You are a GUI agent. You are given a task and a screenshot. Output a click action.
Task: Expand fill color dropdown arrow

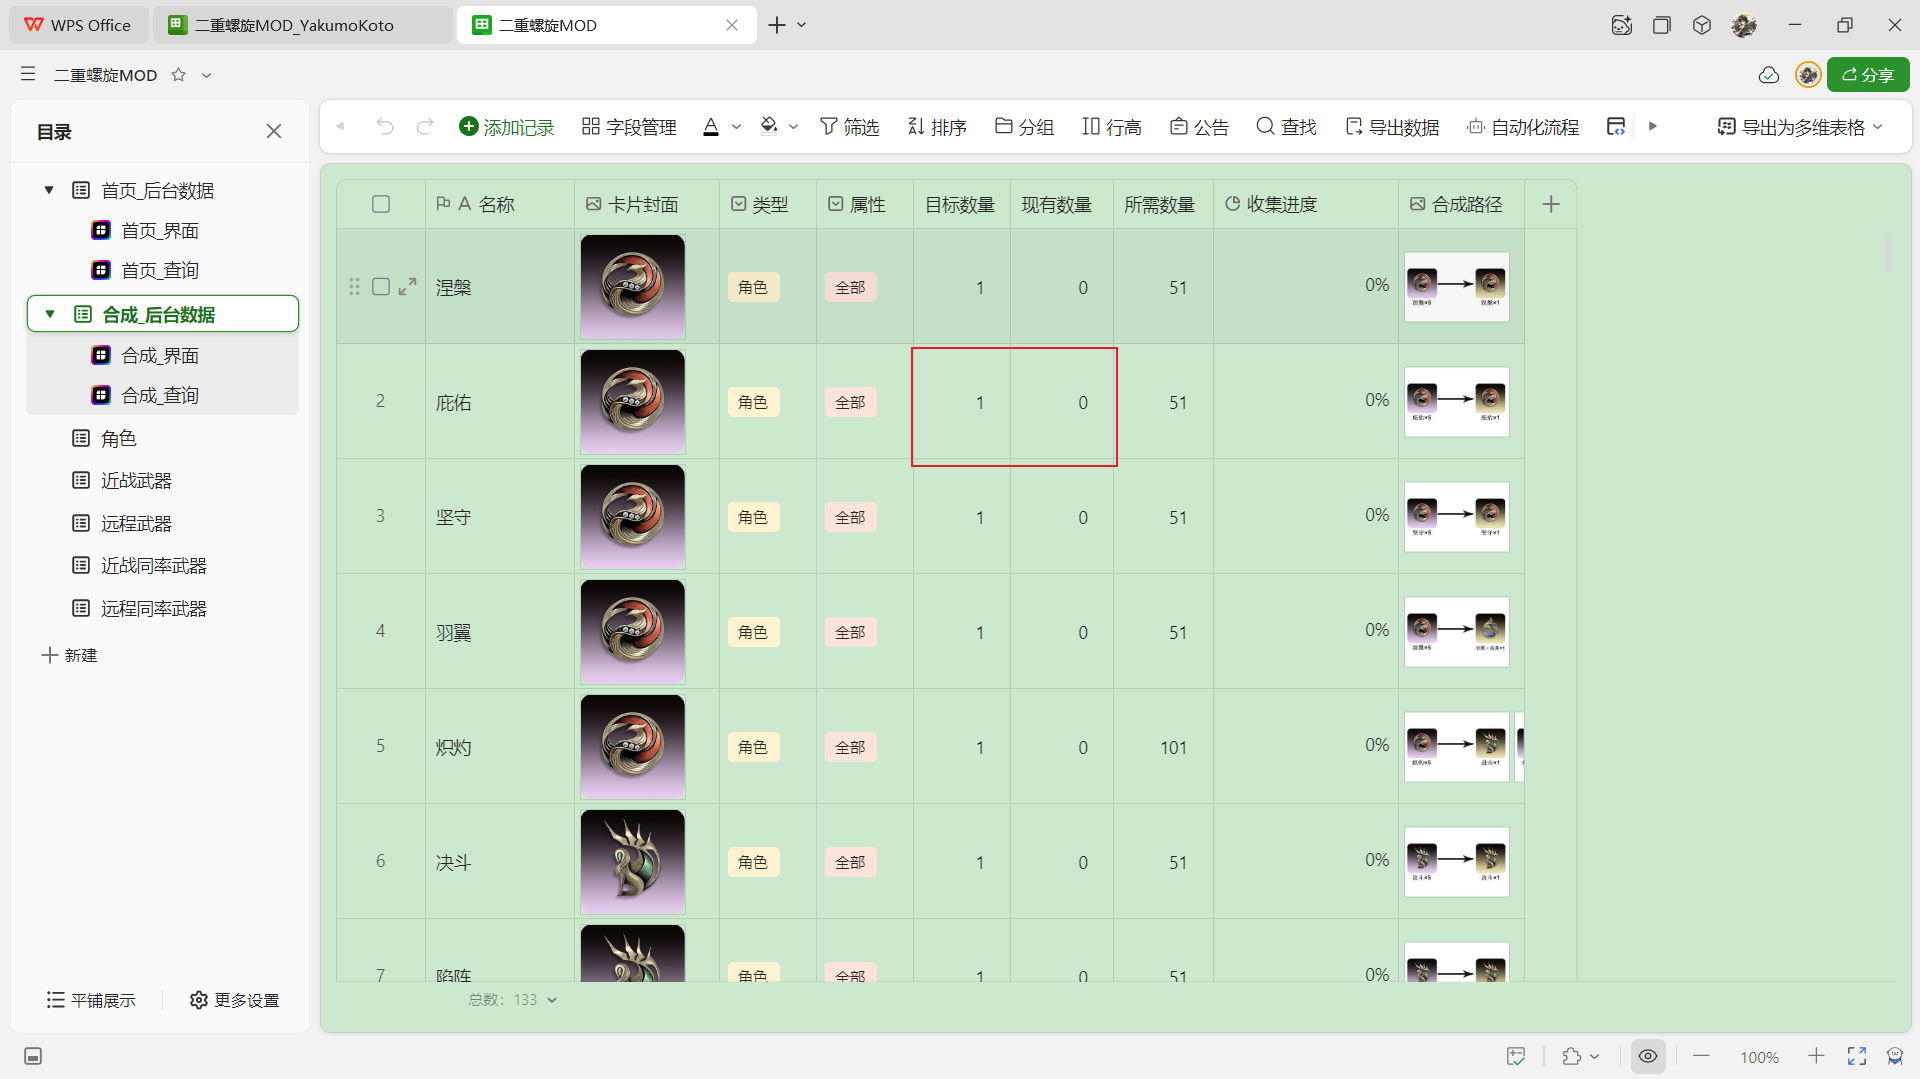click(794, 127)
